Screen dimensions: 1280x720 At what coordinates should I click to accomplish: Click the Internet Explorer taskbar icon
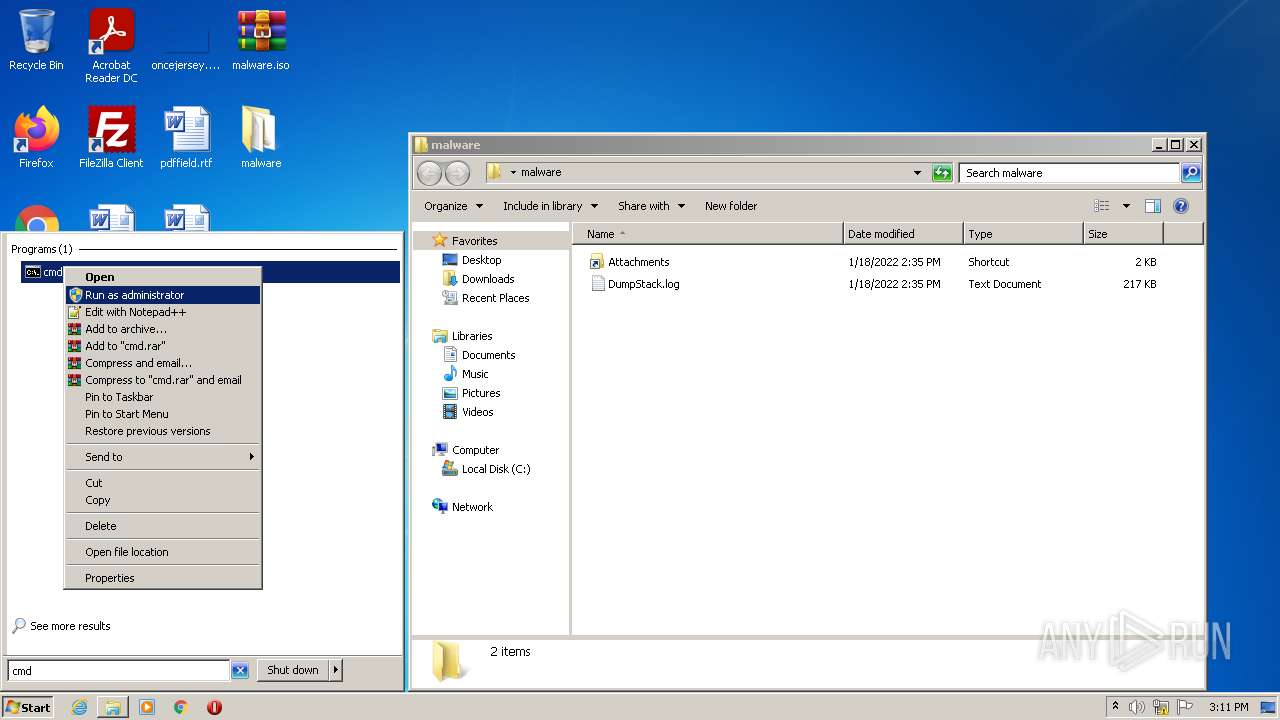pos(79,707)
